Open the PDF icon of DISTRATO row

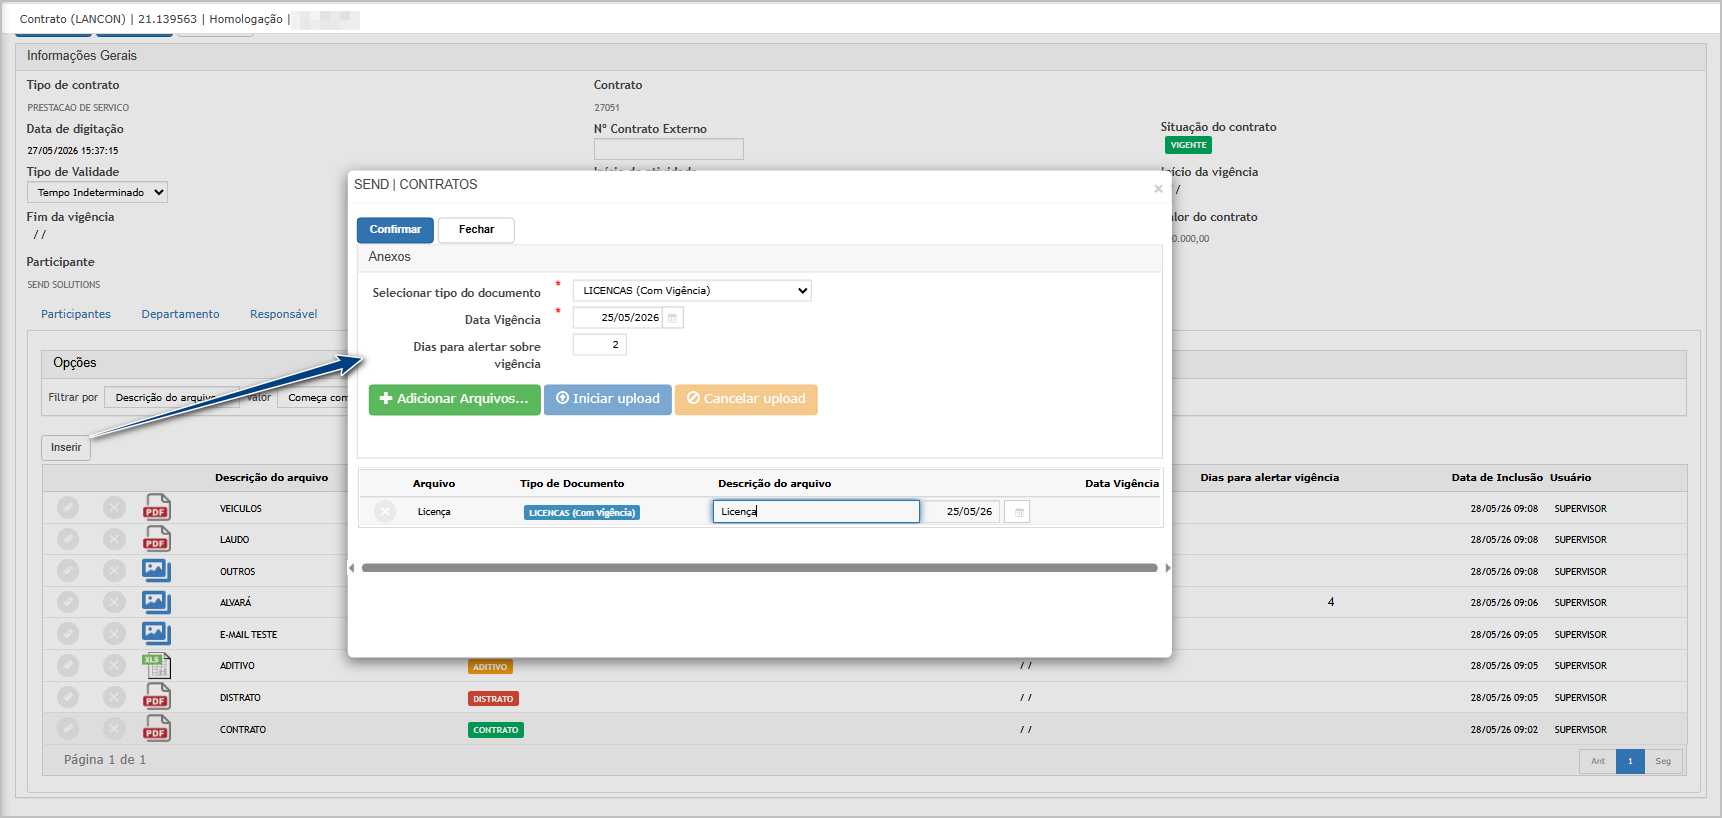click(156, 697)
